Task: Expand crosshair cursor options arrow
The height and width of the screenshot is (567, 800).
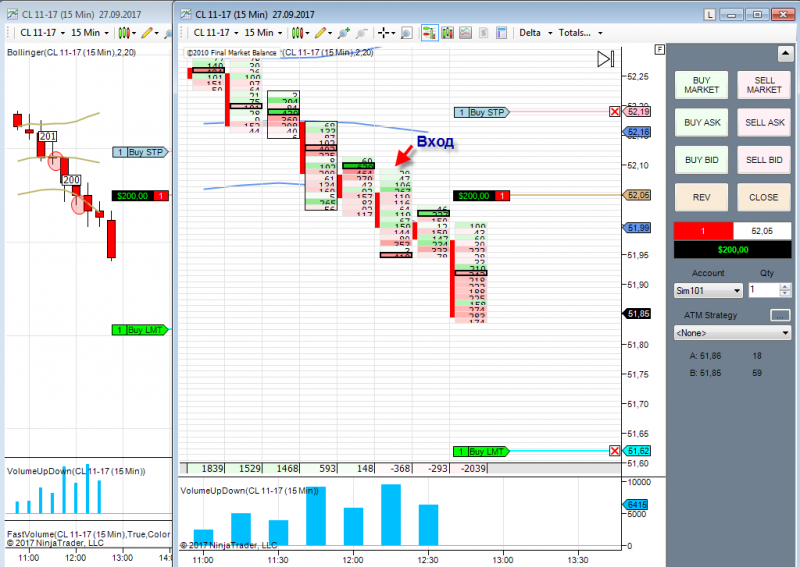Action: click(x=393, y=33)
